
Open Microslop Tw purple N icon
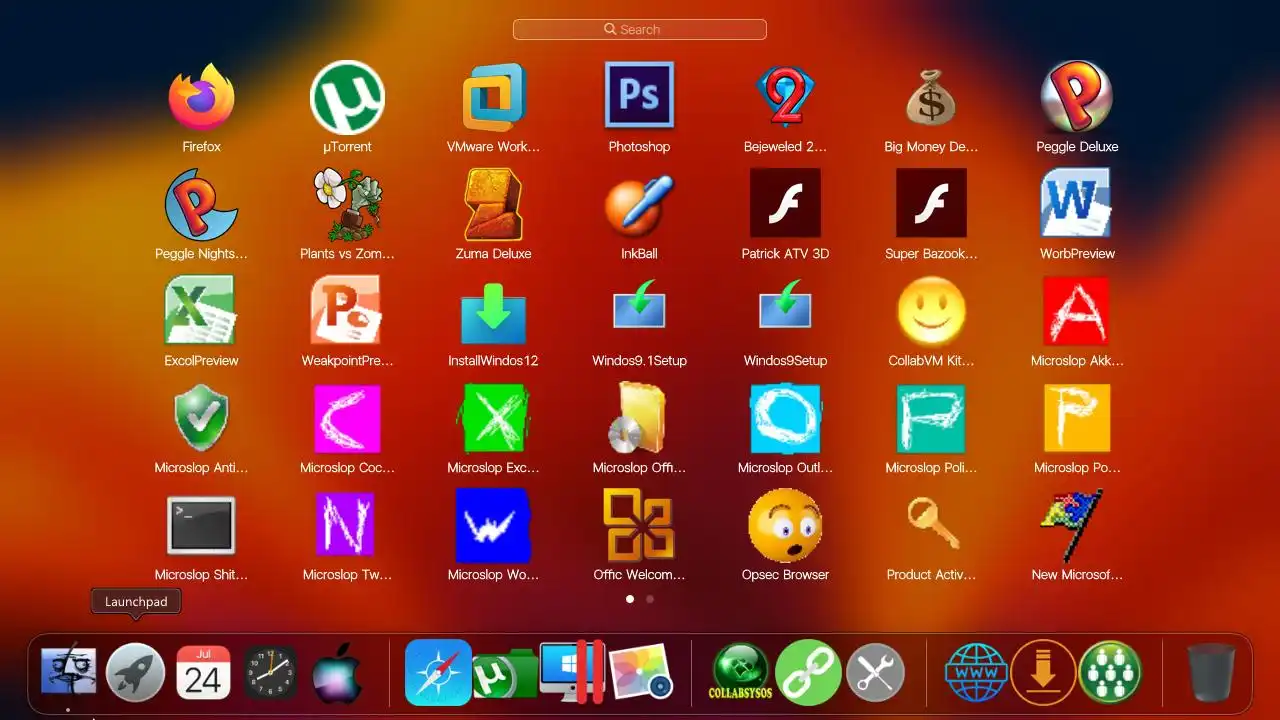tap(347, 525)
